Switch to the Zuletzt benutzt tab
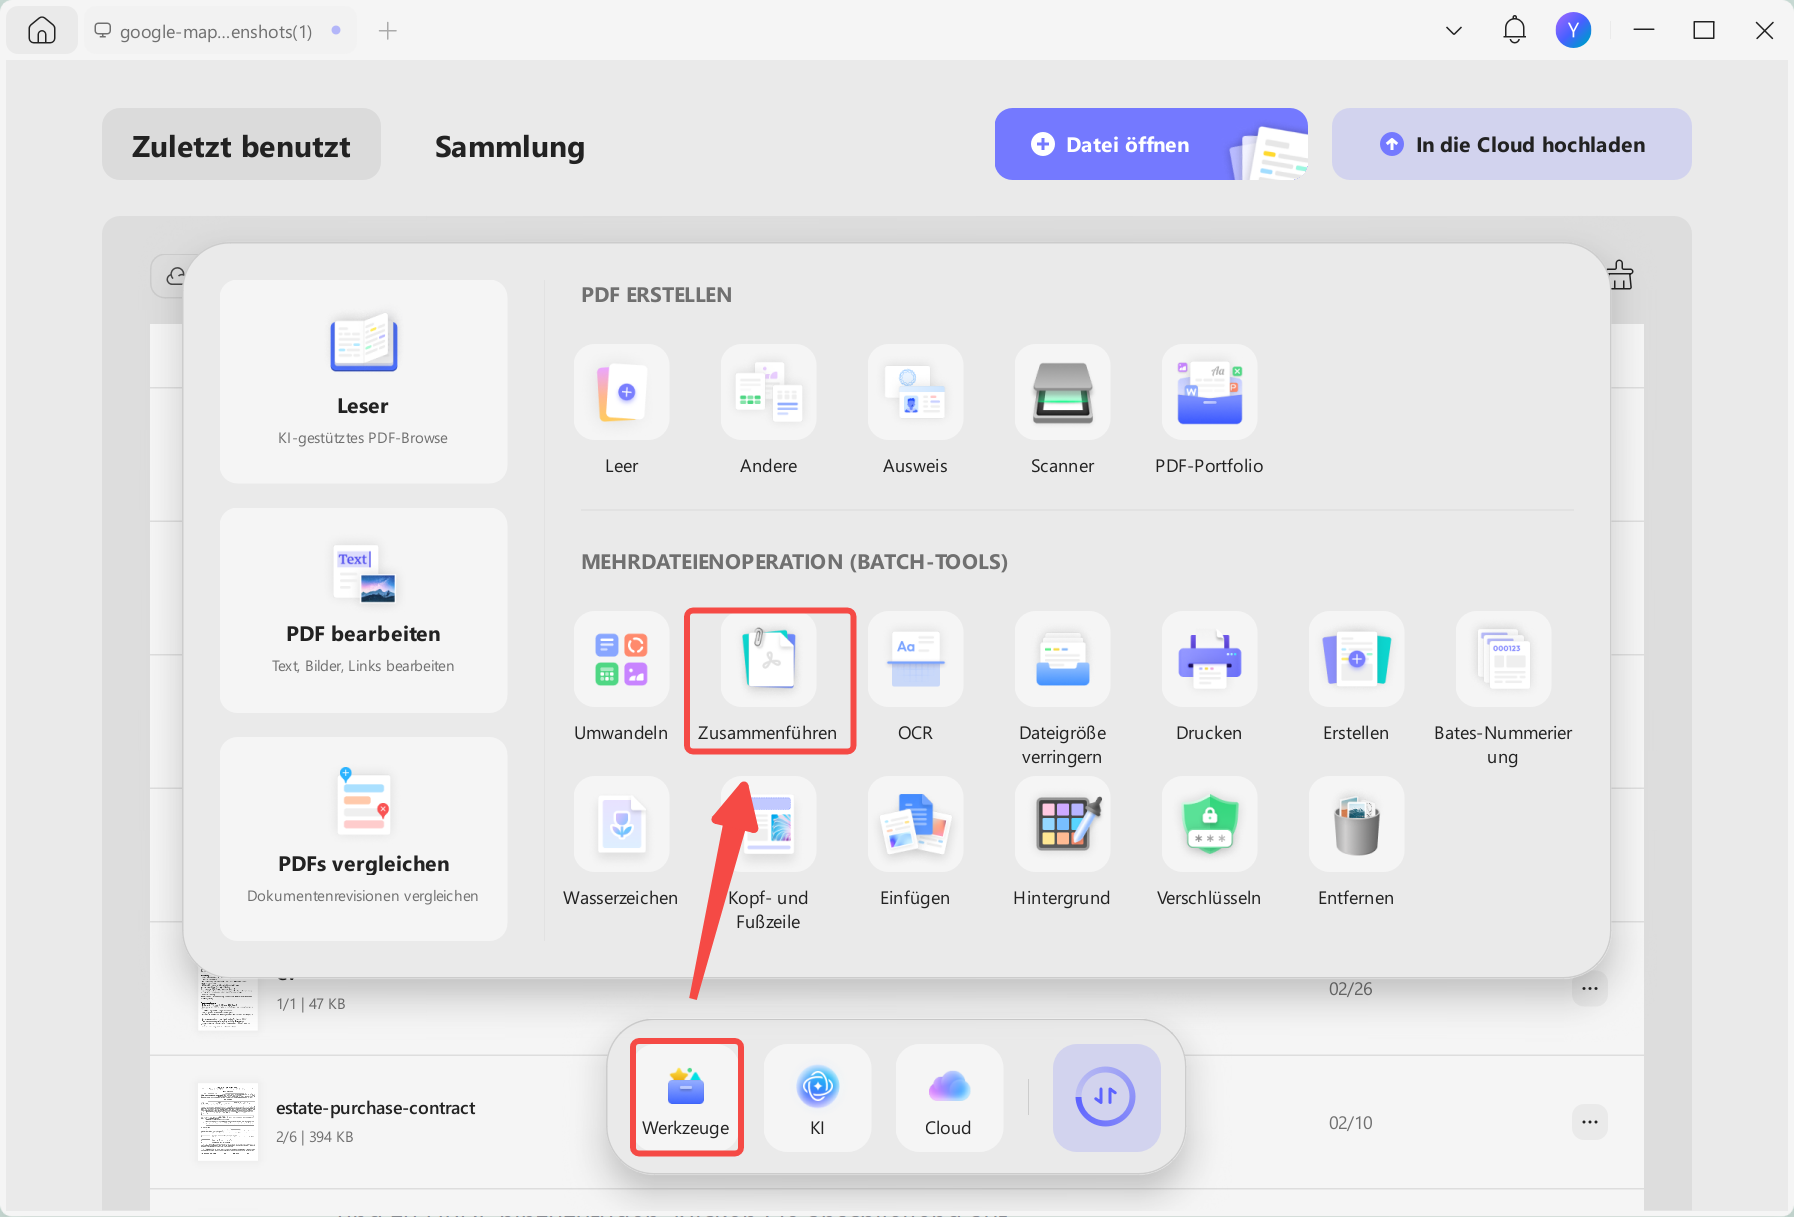 pyautogui.click(x=241, y=145)
